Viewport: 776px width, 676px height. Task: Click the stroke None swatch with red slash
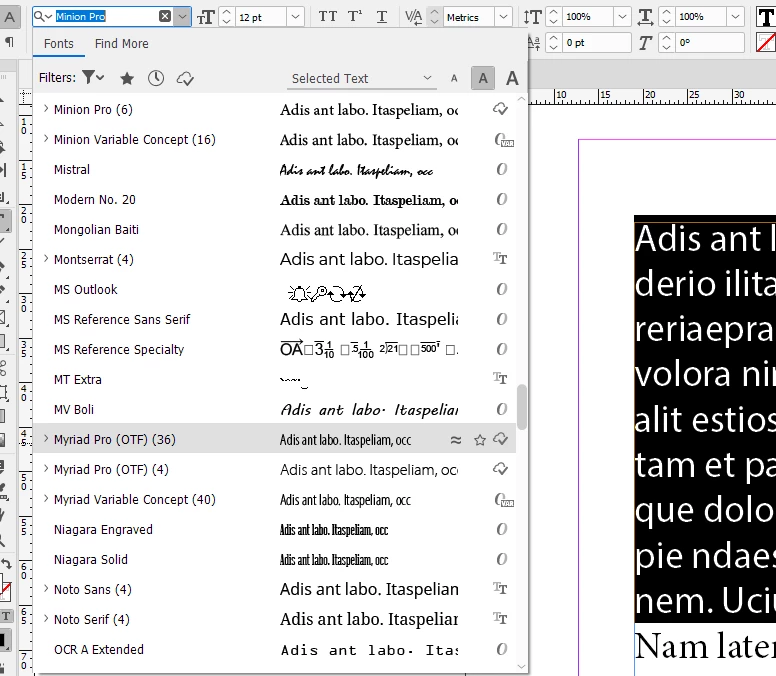[766, 43]
